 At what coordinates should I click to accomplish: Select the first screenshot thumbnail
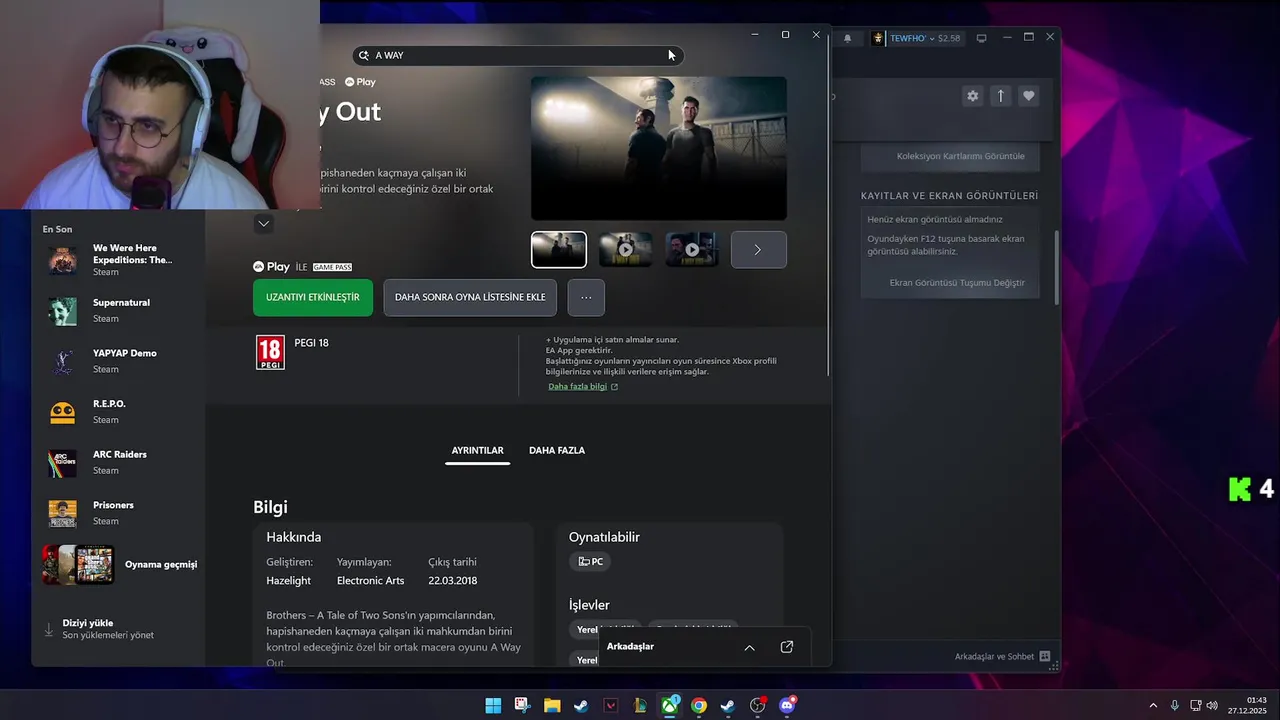[x=559, y=250]
